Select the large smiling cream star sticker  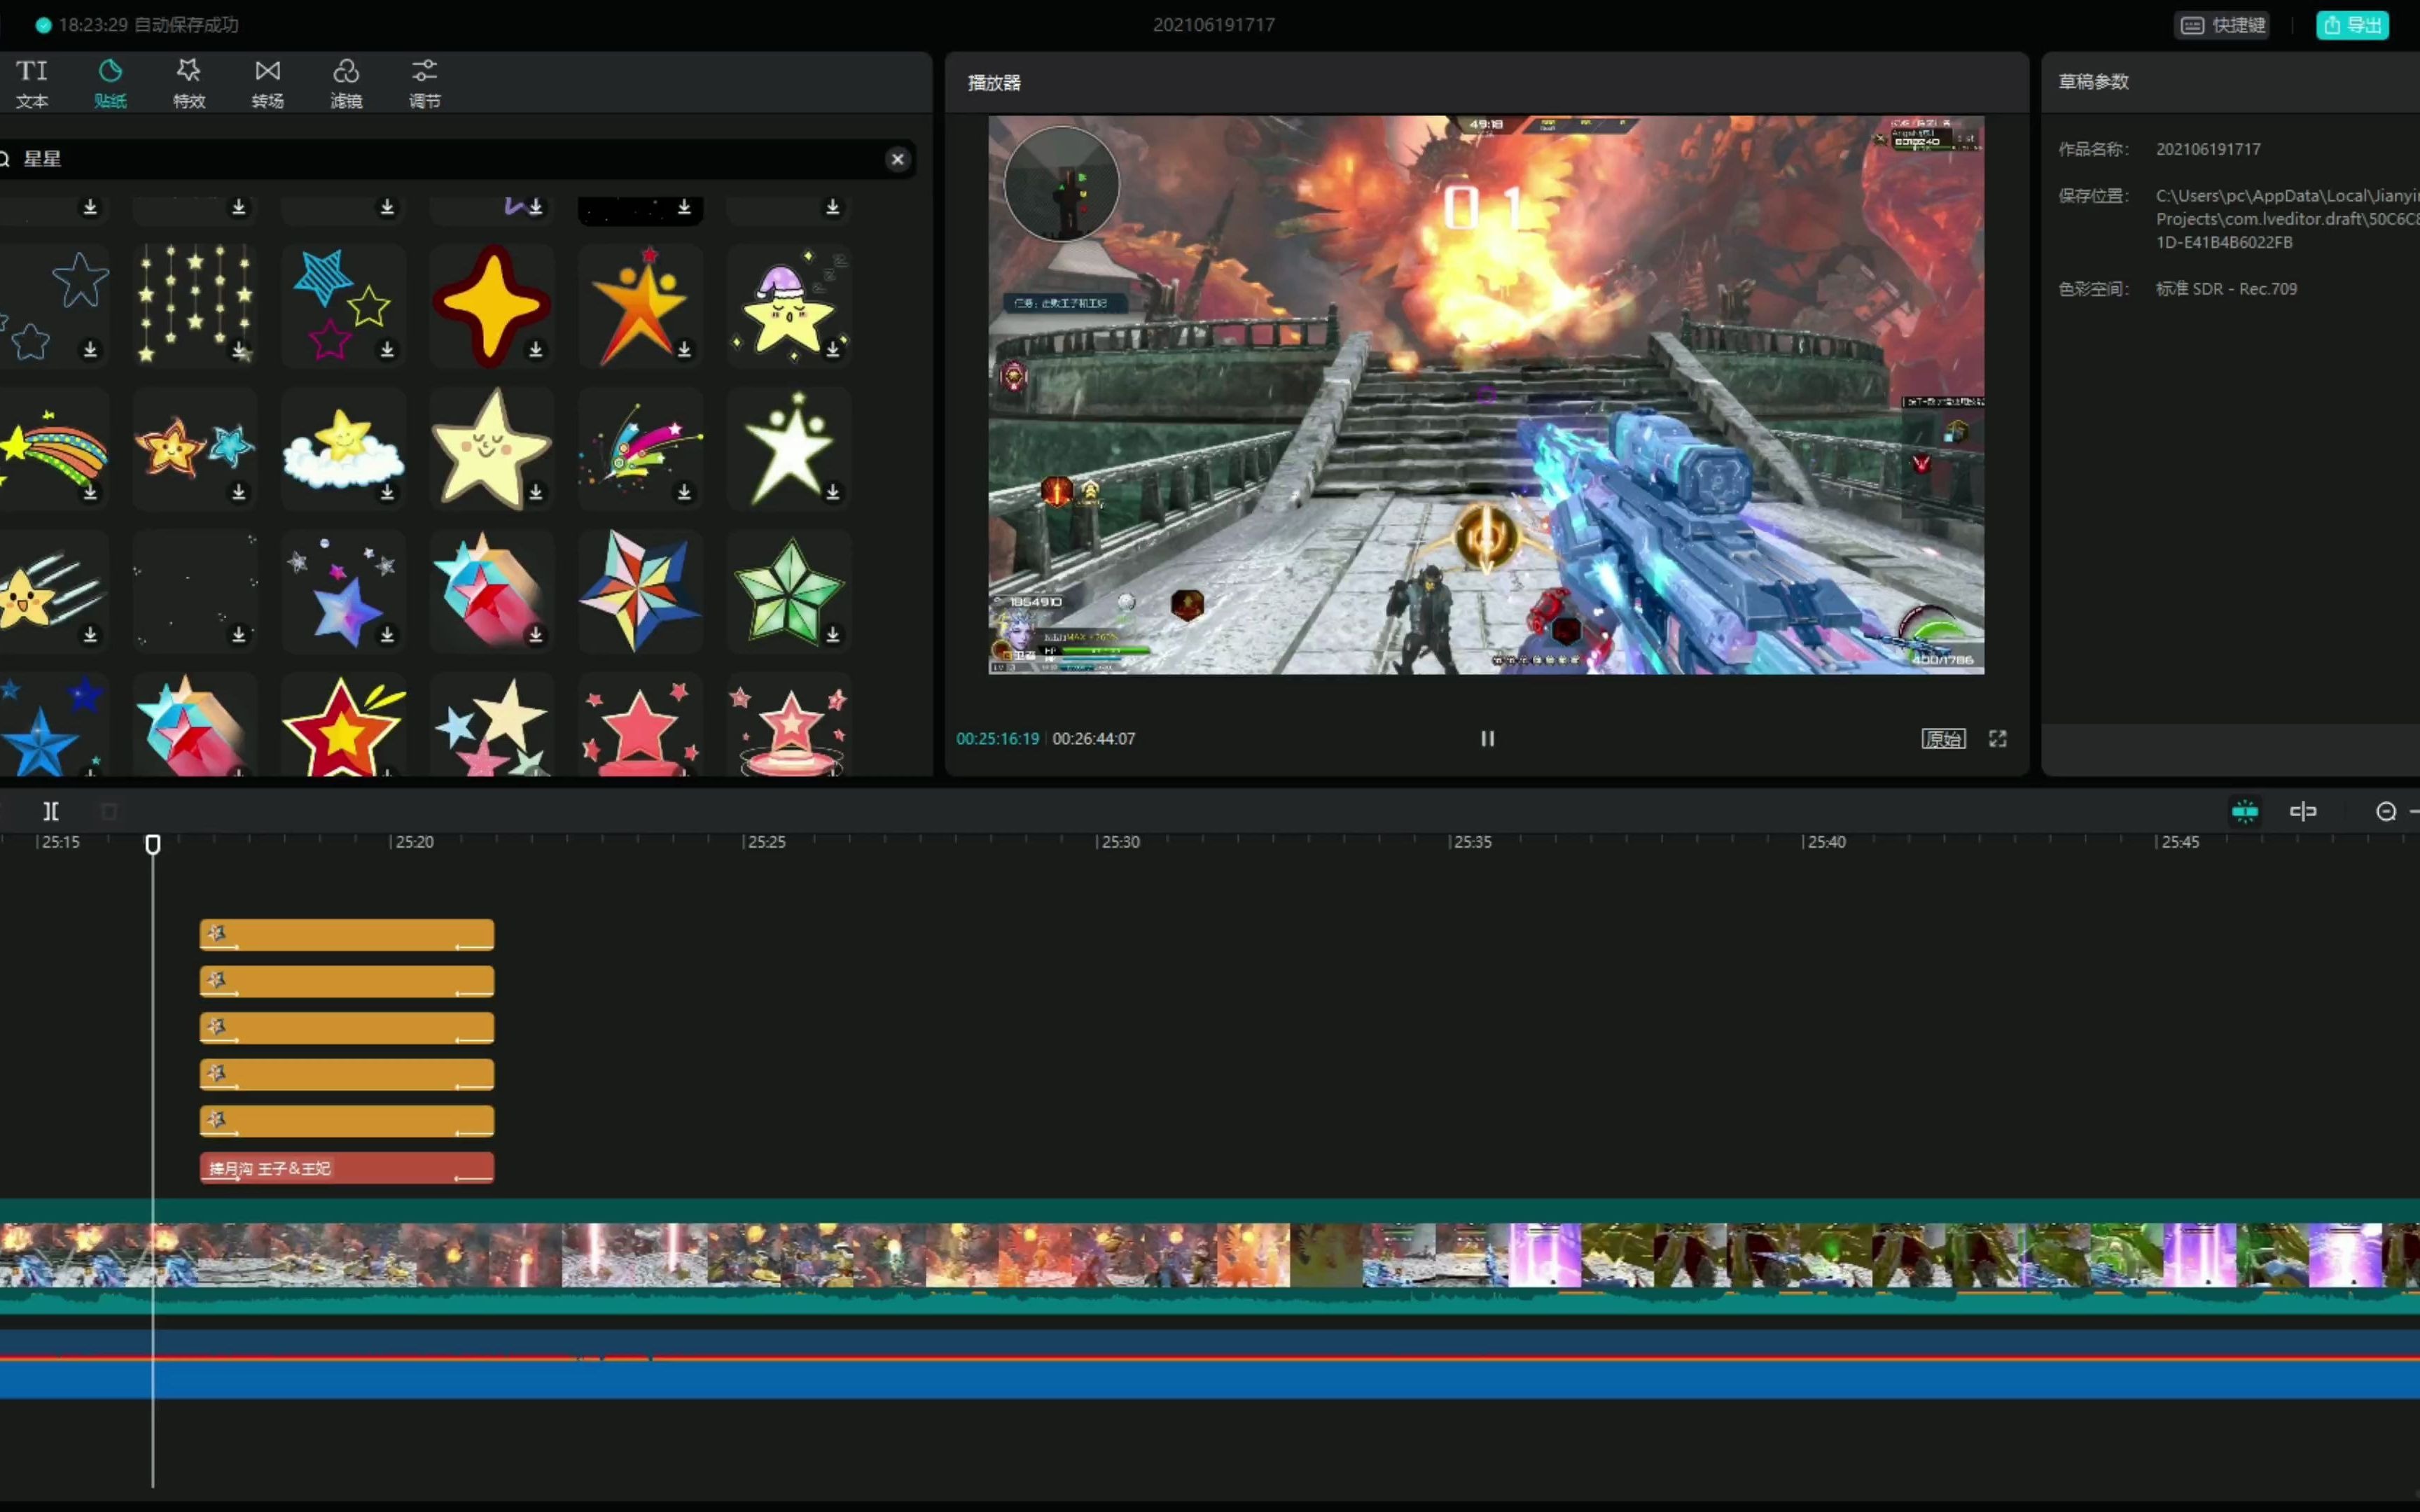click(491, 448)
